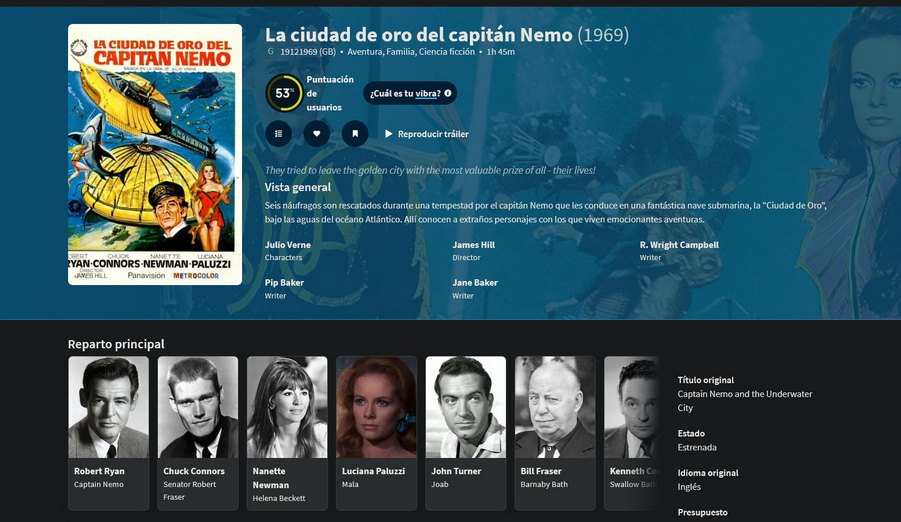
Task: Click the G certification rating badge
Action: click(271, 52)
